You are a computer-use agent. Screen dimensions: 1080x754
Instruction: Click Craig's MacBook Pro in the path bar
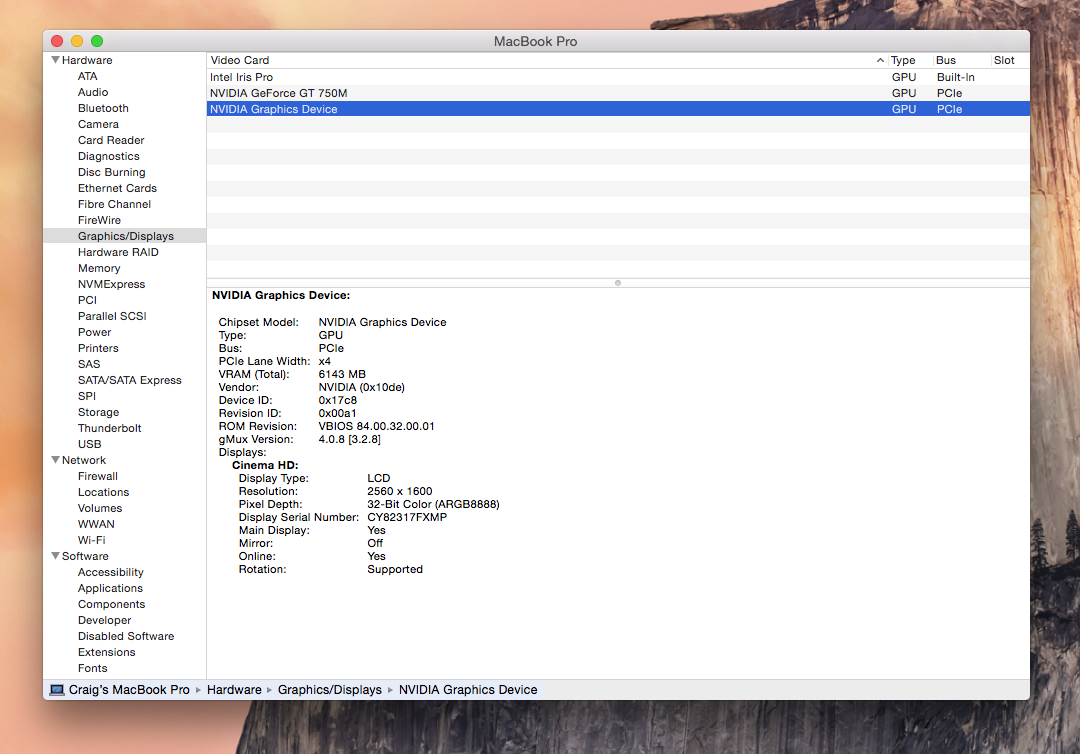click(x=129, y=690)
